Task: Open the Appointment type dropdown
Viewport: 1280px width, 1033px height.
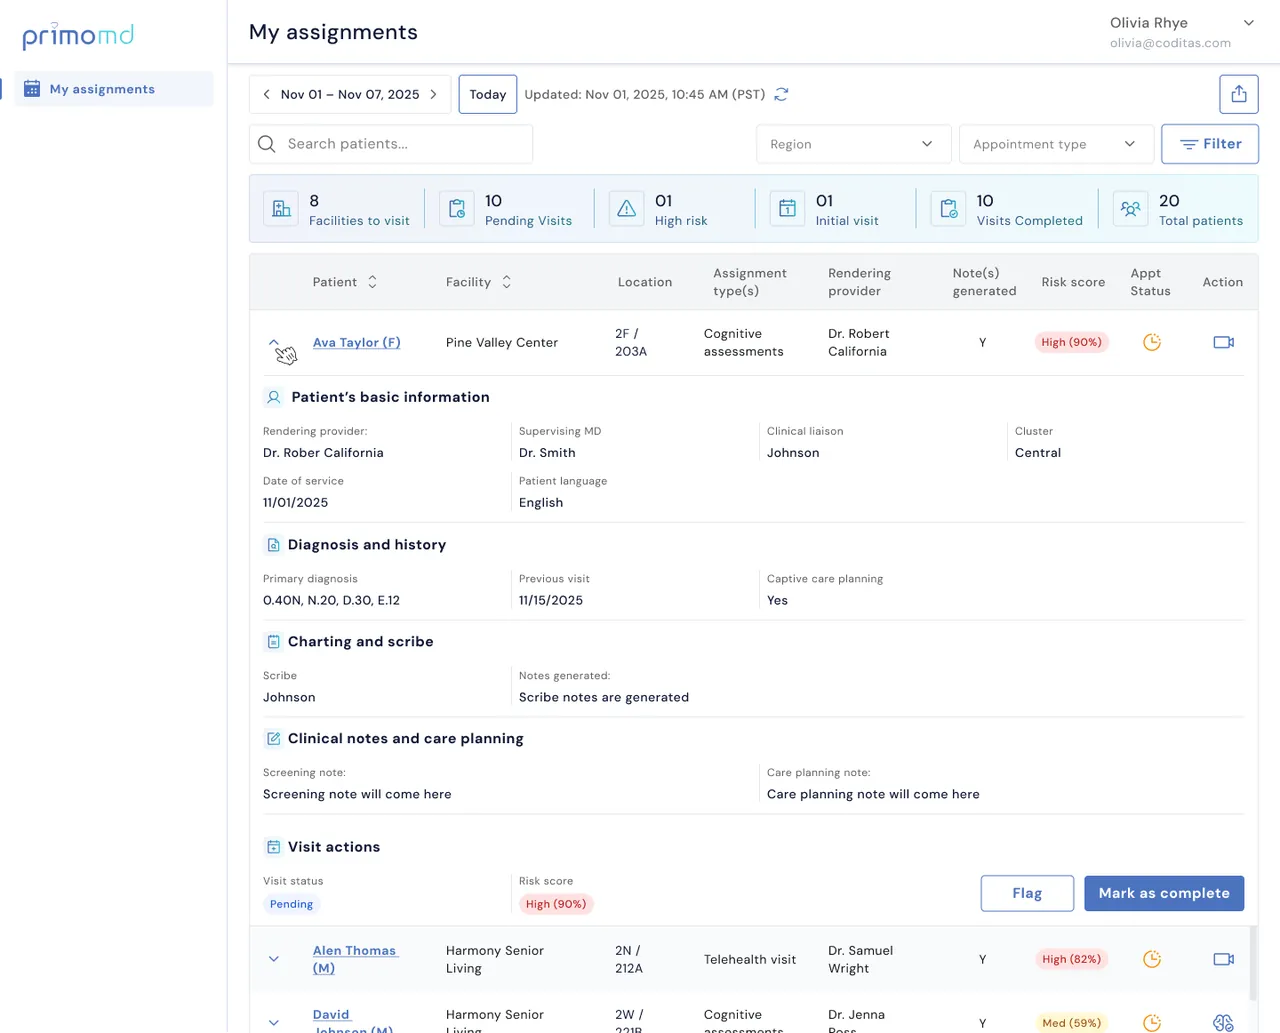Action: pos(1056,144)
